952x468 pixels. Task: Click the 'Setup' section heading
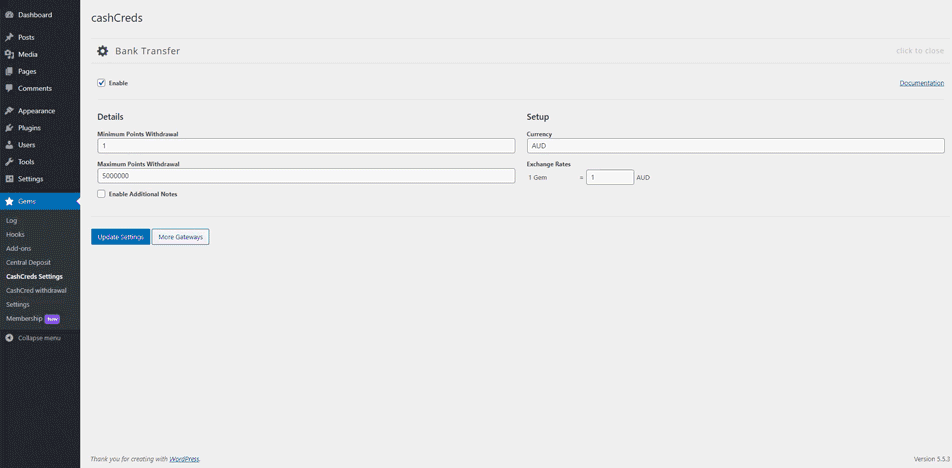point(538,117)
